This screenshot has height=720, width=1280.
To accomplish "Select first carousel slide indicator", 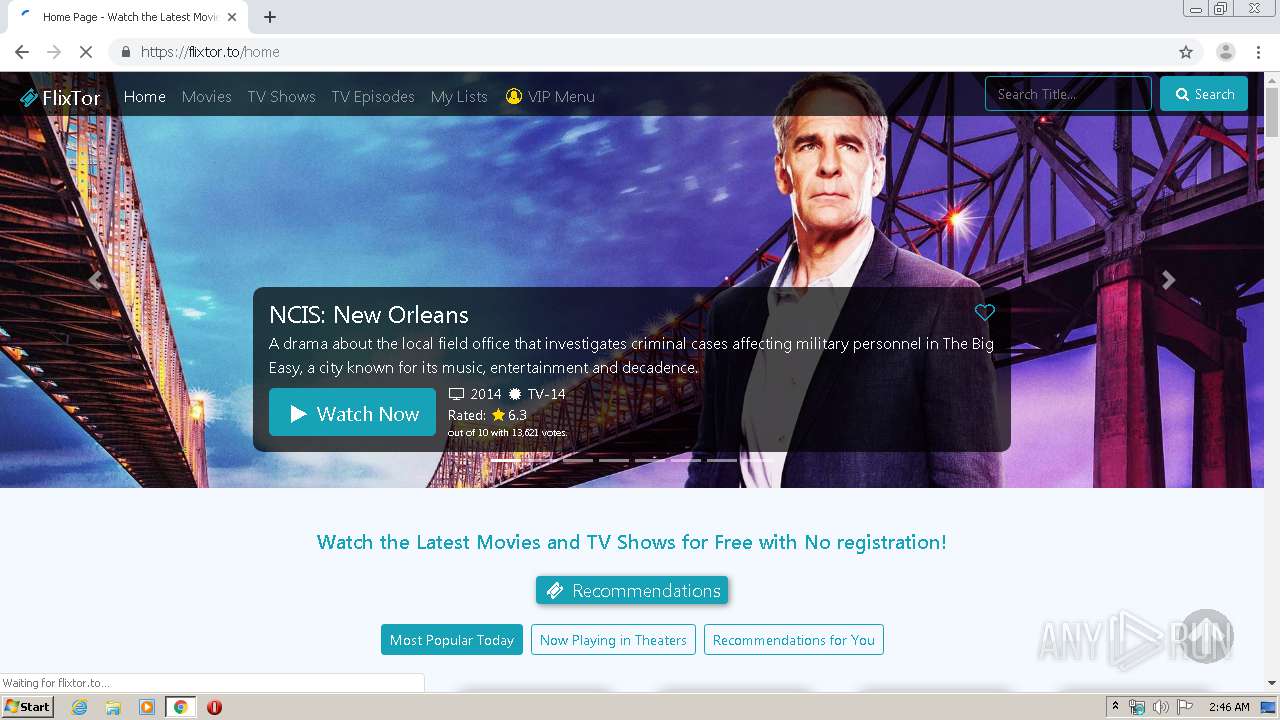I will pyautogui.click(x=506, y=460).
